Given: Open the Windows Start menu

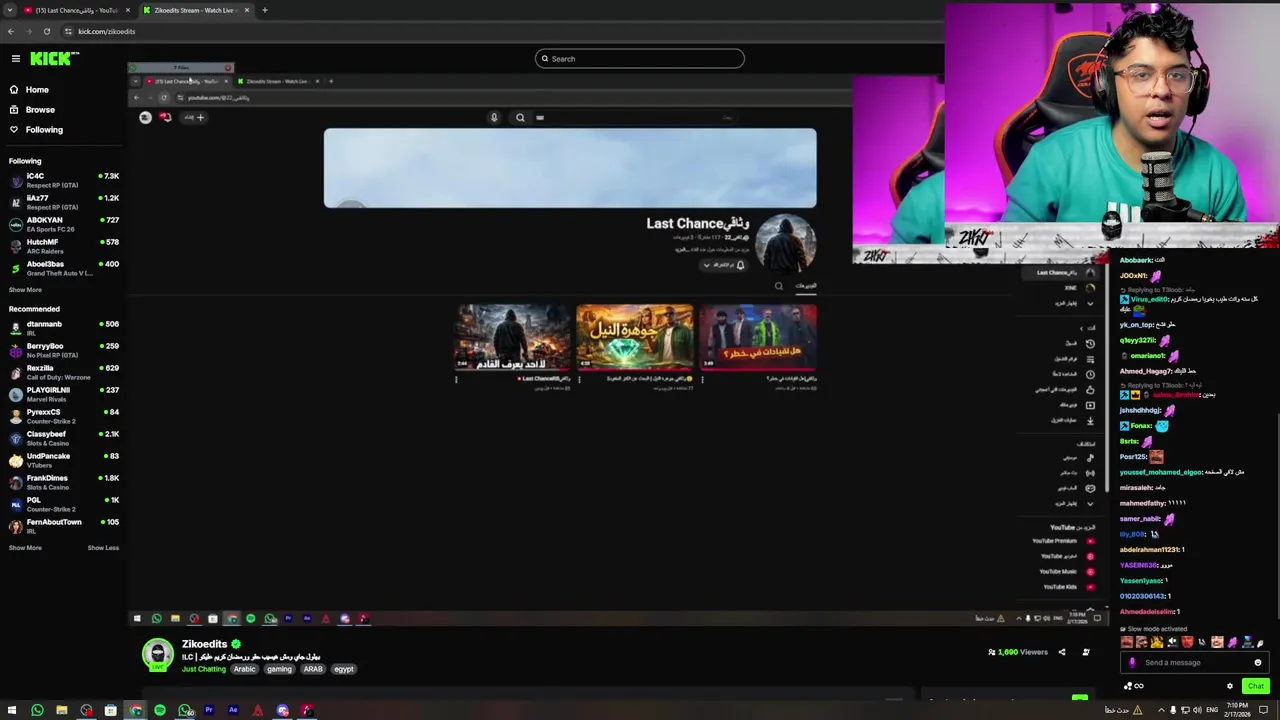Looking at the screenshot, I should [11, 711].
